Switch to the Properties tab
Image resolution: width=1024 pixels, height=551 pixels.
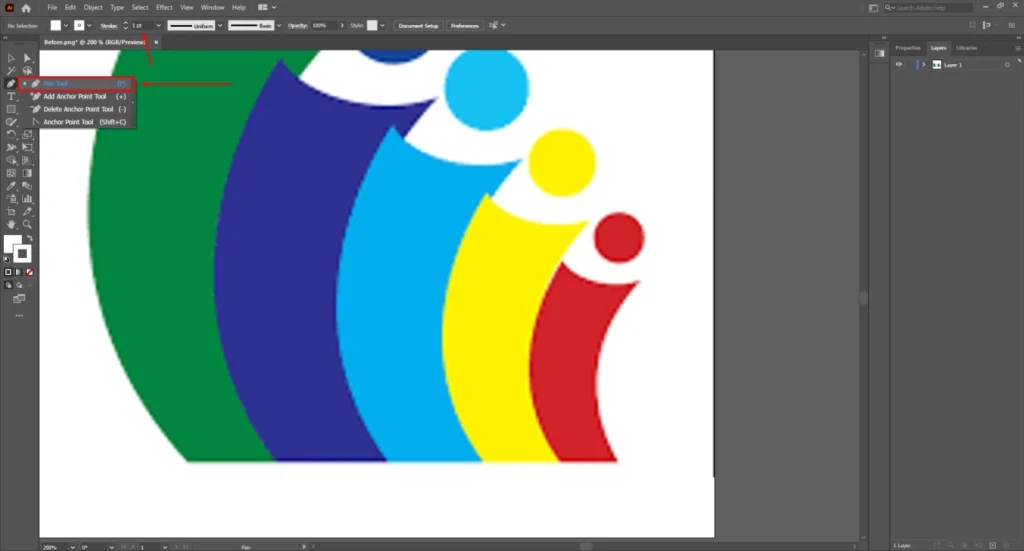coord(907,48)
